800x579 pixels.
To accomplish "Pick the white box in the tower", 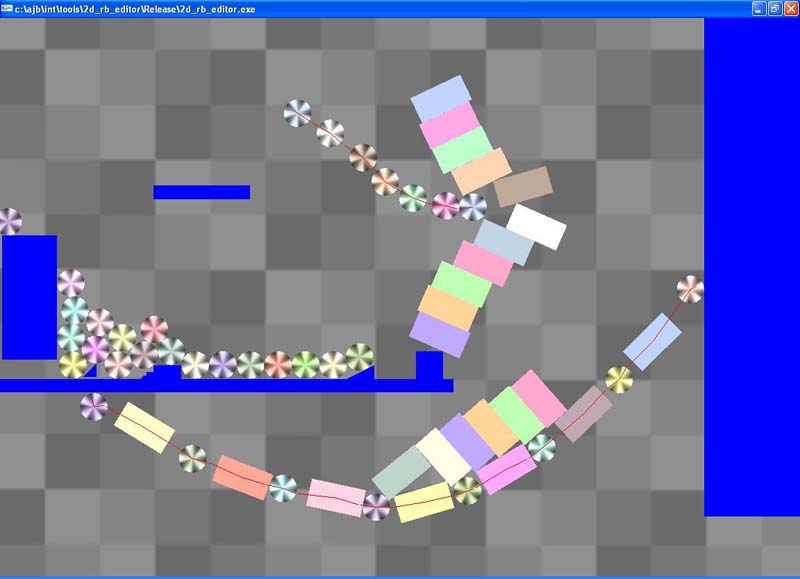I will pos(536,227).
